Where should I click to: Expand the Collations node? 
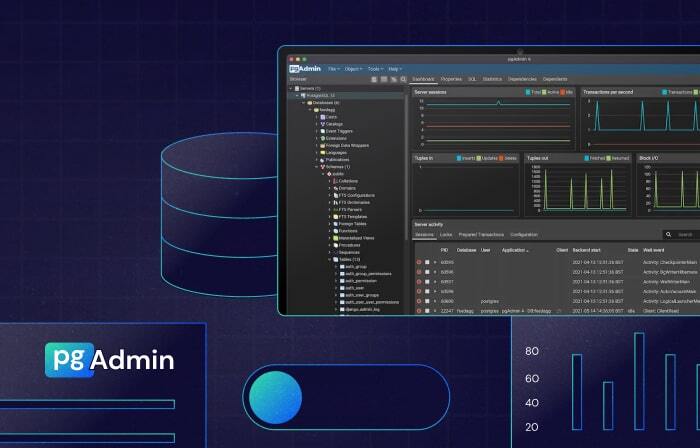(x=330, y=181)
